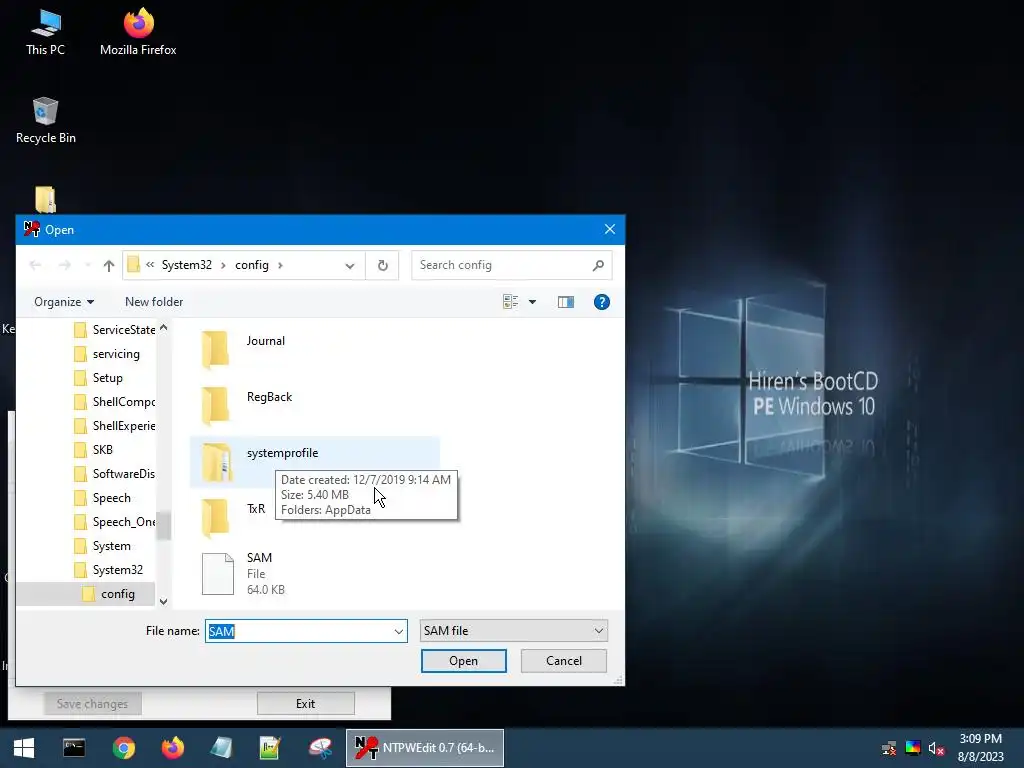Select Speech_One folder in tree

click(114, 522)
